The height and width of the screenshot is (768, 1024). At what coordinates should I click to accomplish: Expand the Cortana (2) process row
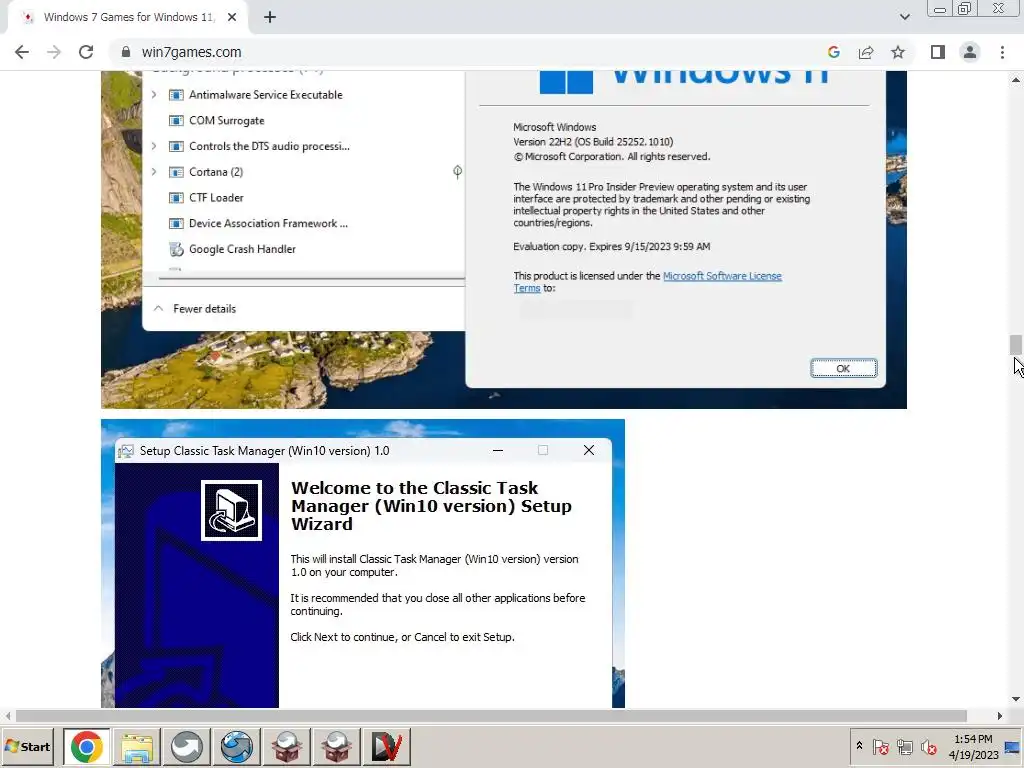click(154, 172)
